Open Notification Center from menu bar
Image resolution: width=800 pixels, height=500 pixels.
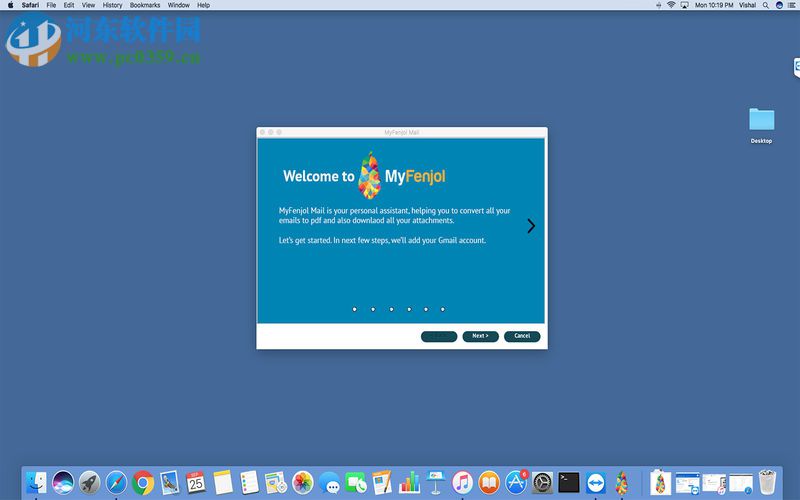pyautogui.click(x=792, y=5)
